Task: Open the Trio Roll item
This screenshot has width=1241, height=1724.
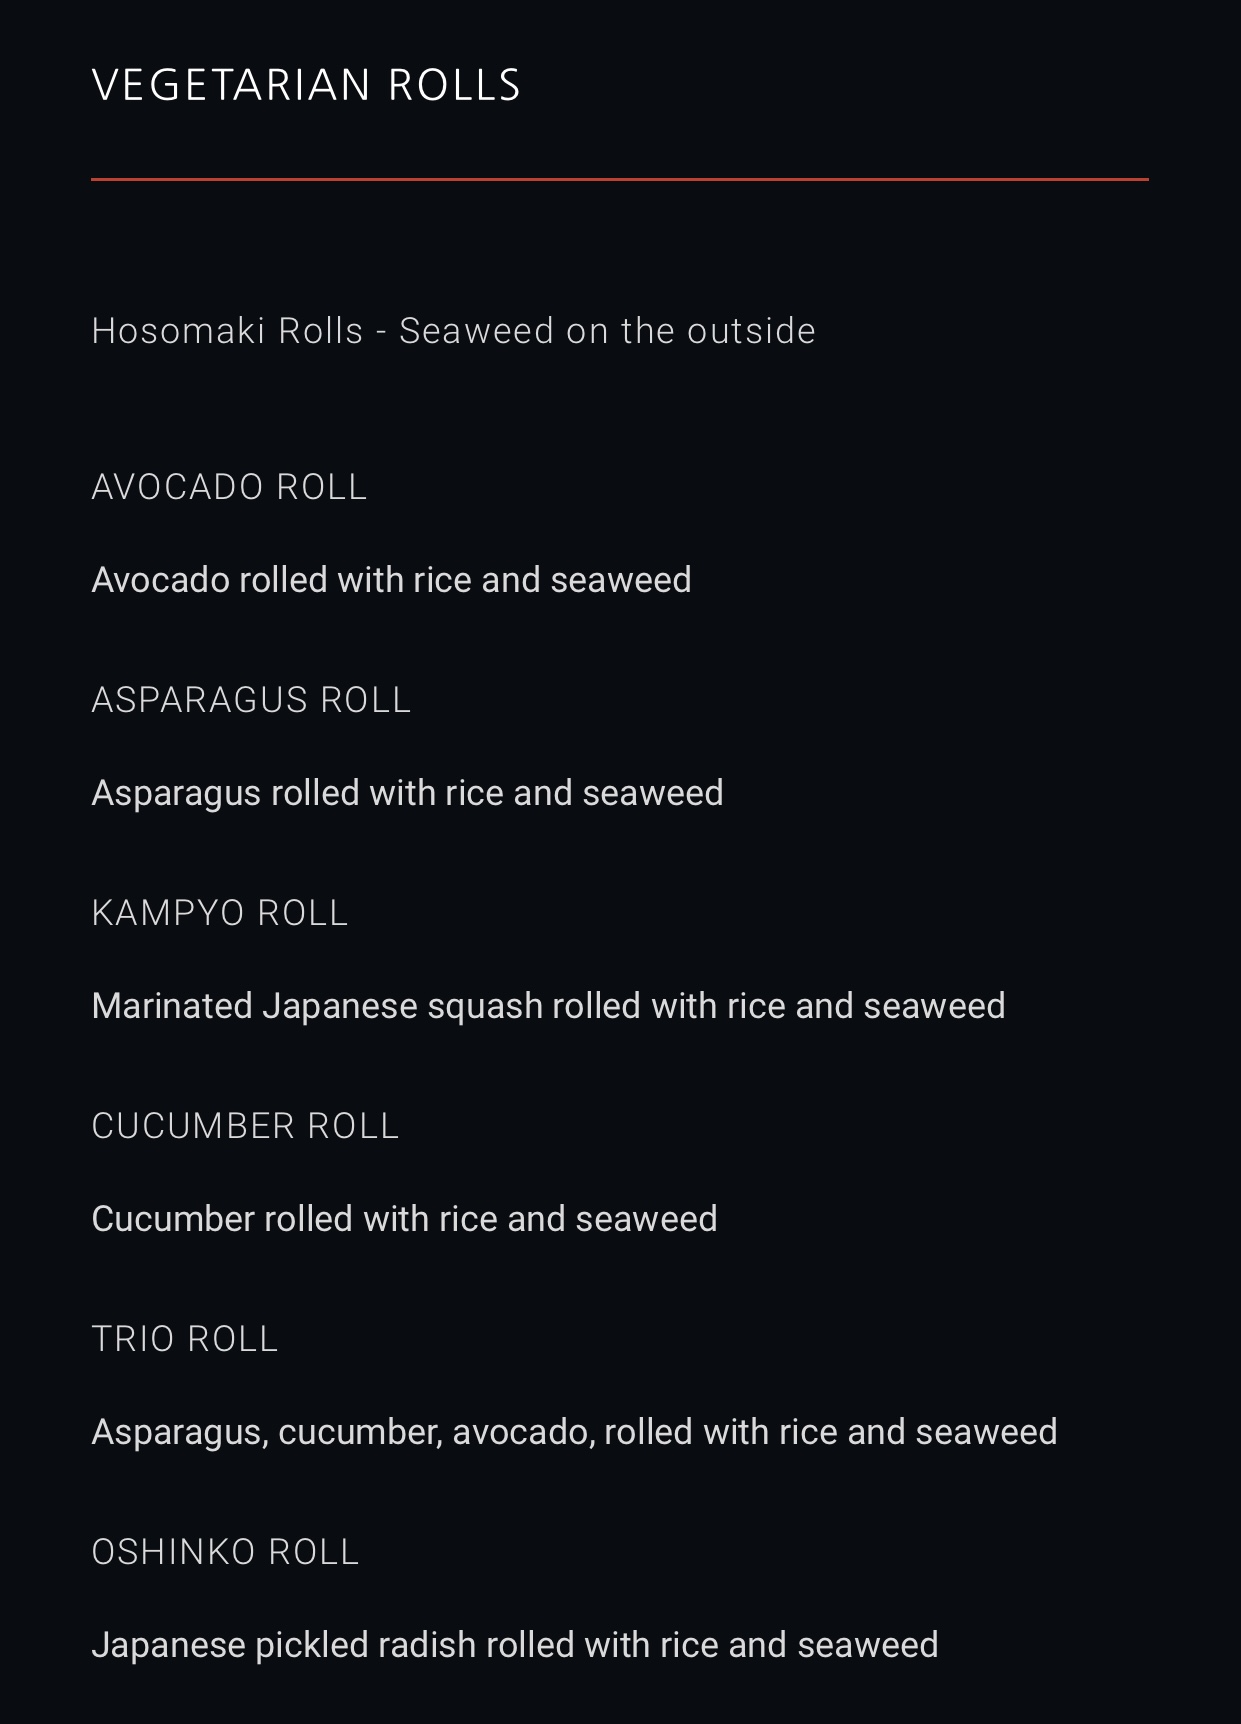Action: [x=184, y=1339]
